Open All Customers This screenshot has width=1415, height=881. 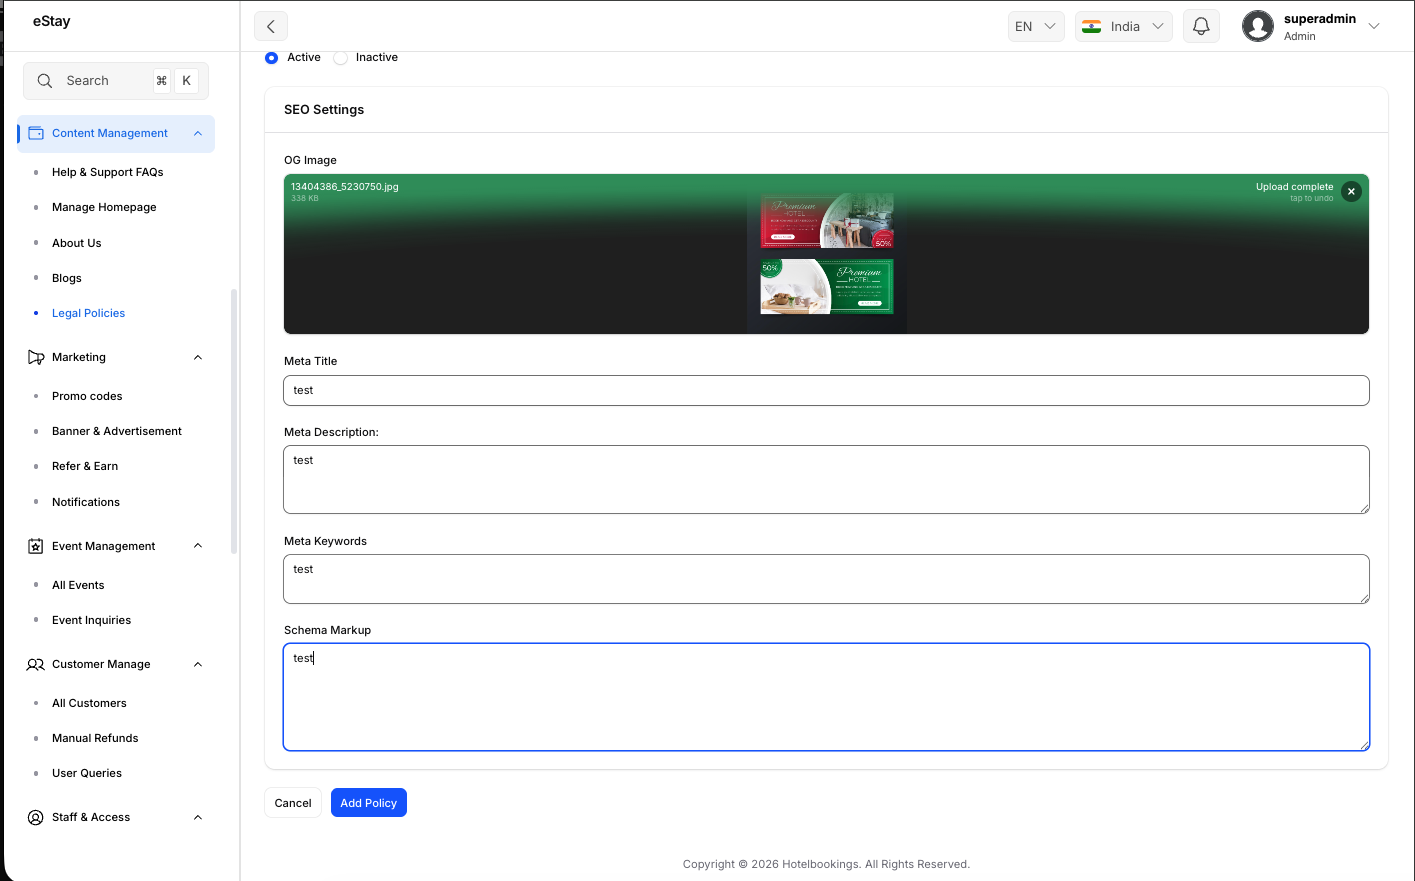(89, 703)
